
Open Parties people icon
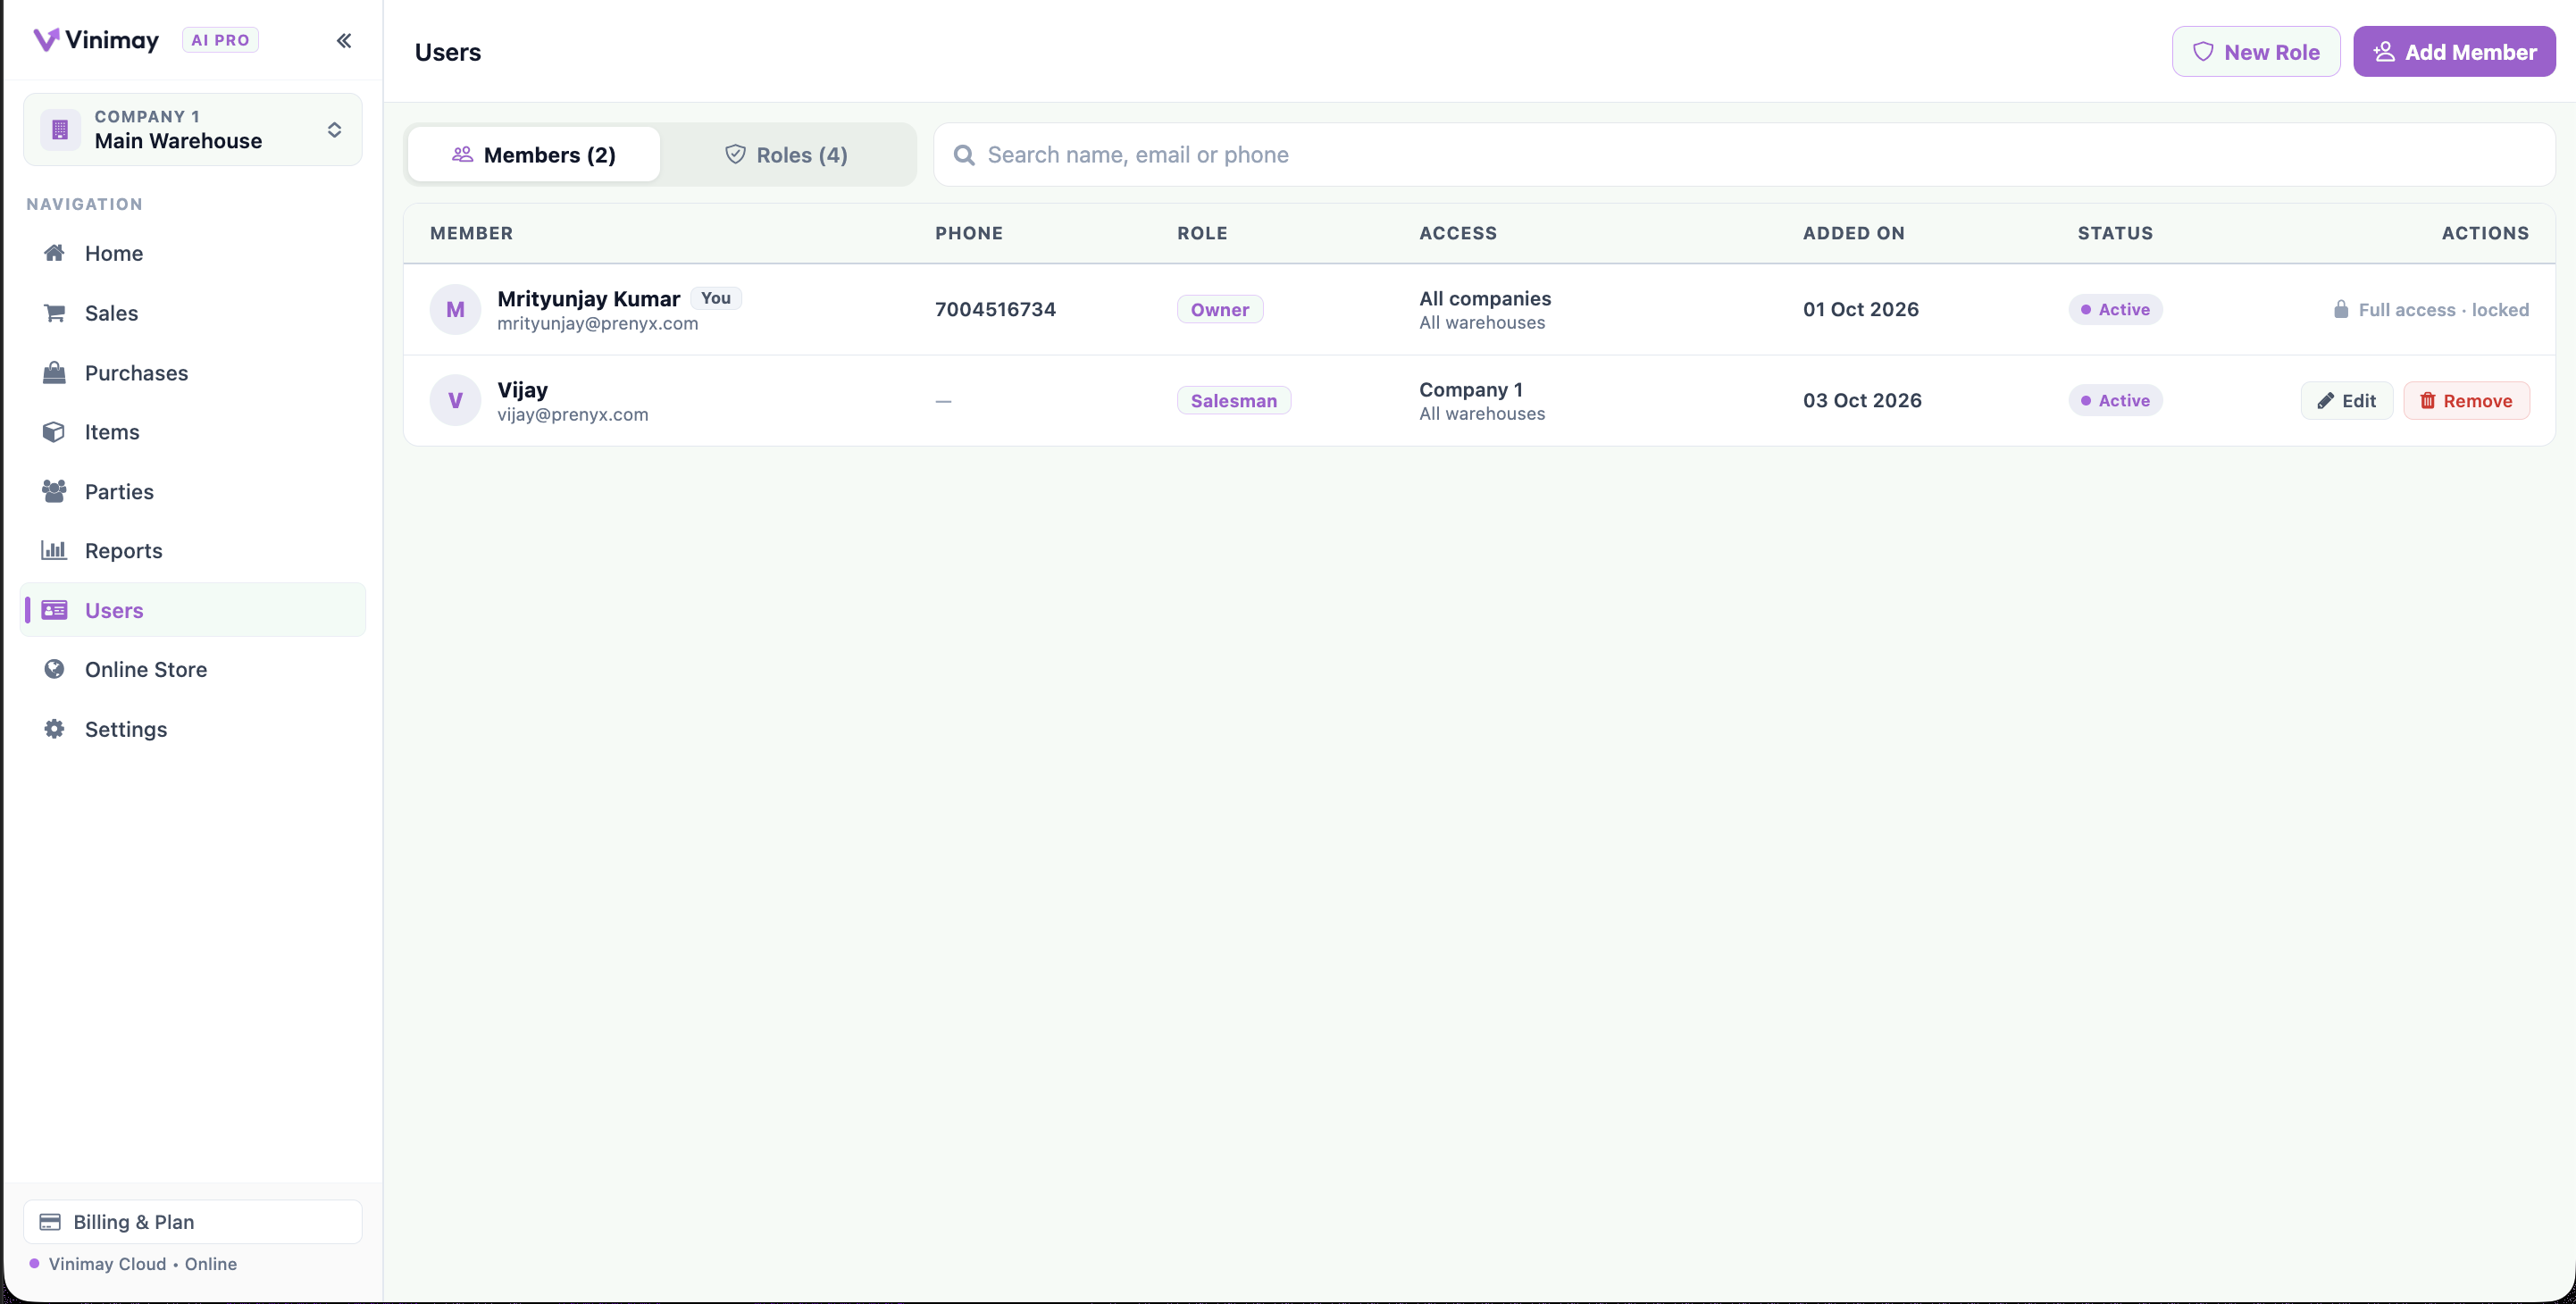(54, 491)
